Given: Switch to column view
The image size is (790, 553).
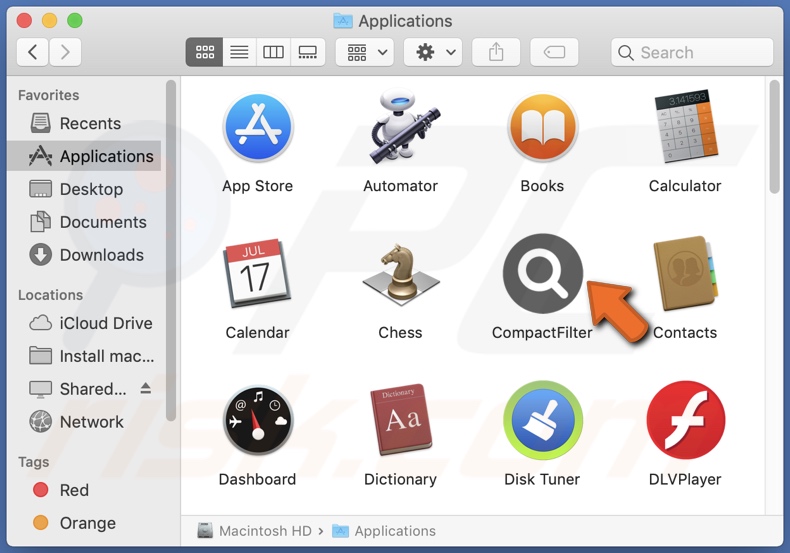Looking at the screenshot, I should click(274, 52).
